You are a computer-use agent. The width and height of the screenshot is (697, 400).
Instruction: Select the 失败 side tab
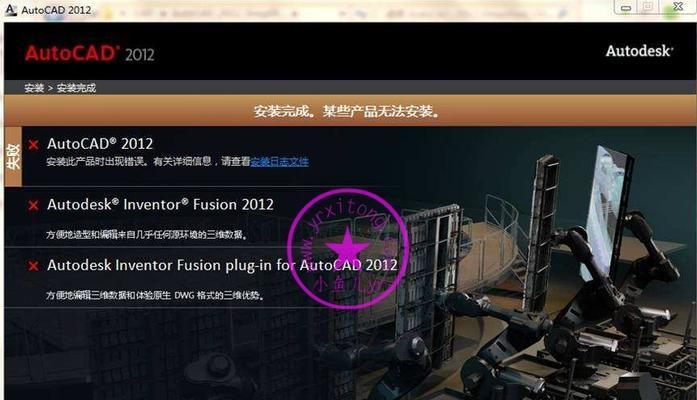coord(13,156)
